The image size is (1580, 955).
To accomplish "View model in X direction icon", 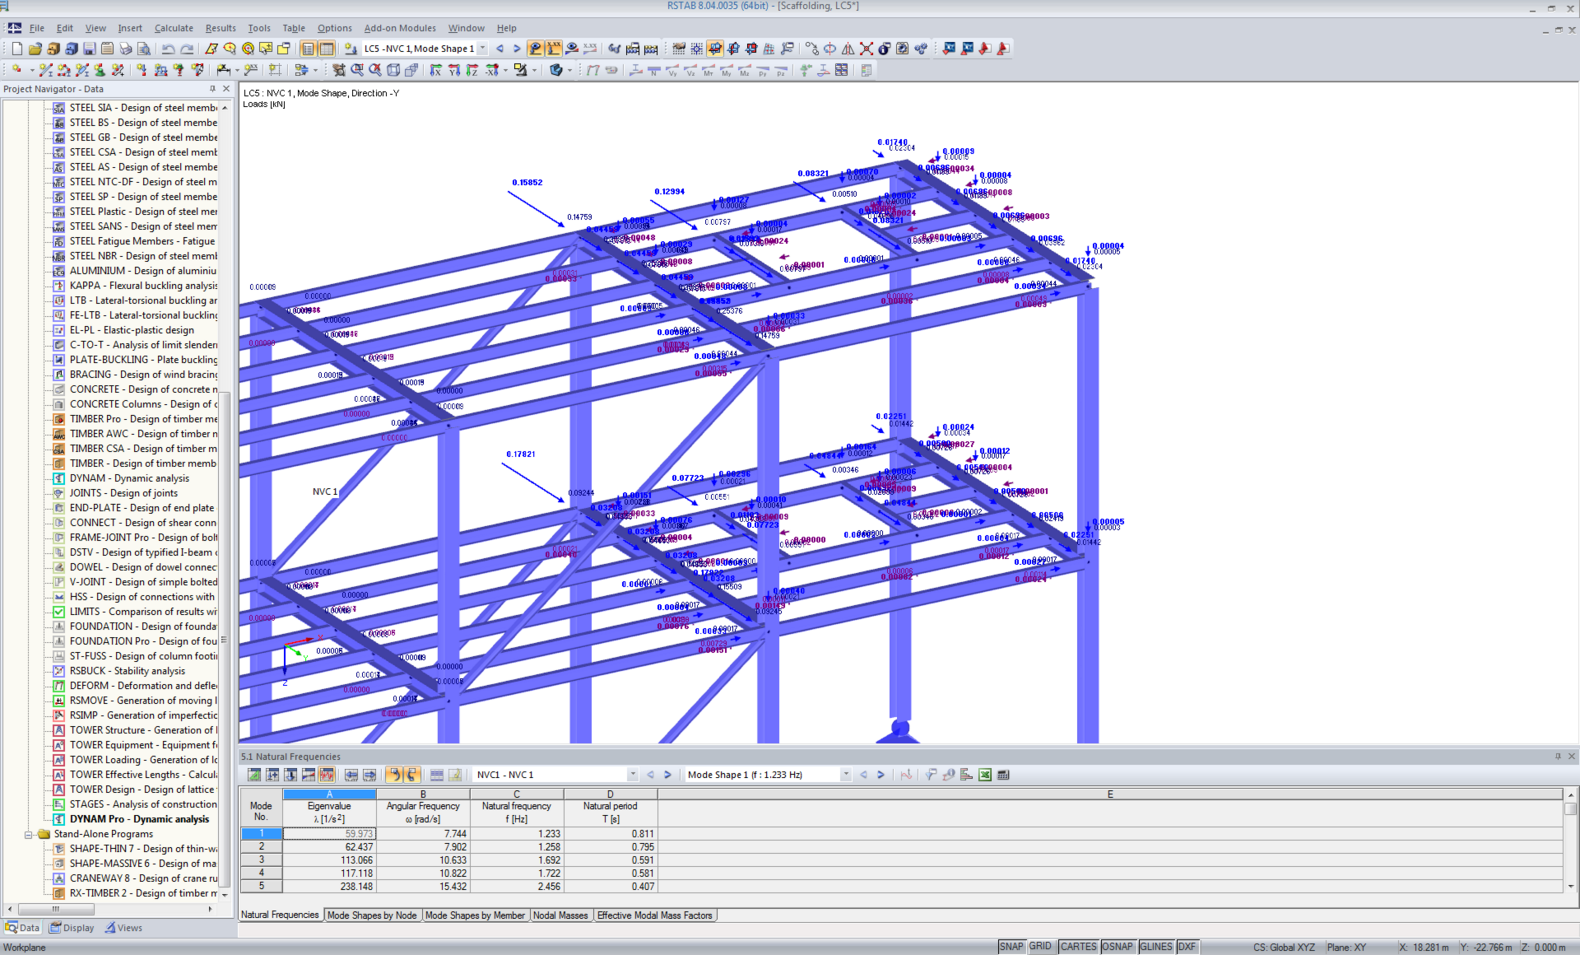I will 436,70.
